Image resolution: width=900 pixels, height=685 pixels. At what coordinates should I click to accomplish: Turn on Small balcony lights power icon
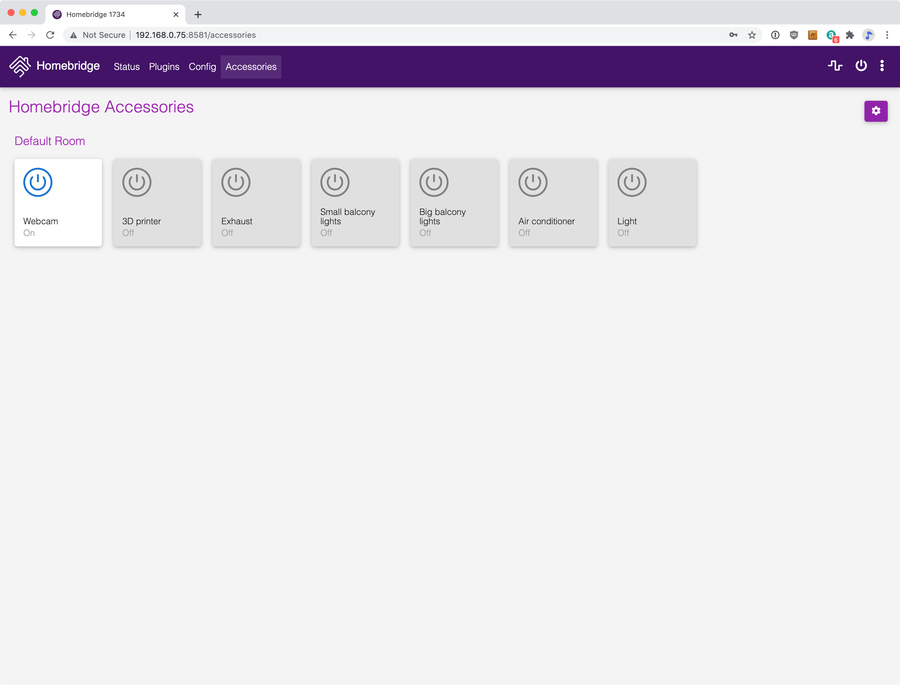tap(335, 182)
